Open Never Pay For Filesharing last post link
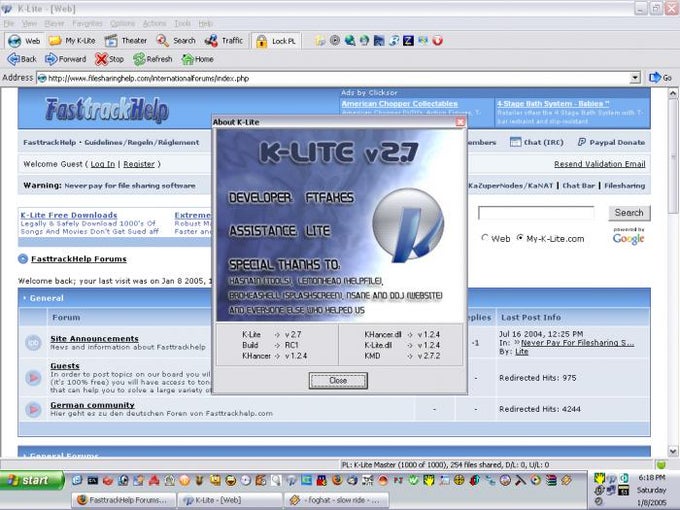Image resolution: width=680 pixels, height=510 pixels. (x=577, y=343)
